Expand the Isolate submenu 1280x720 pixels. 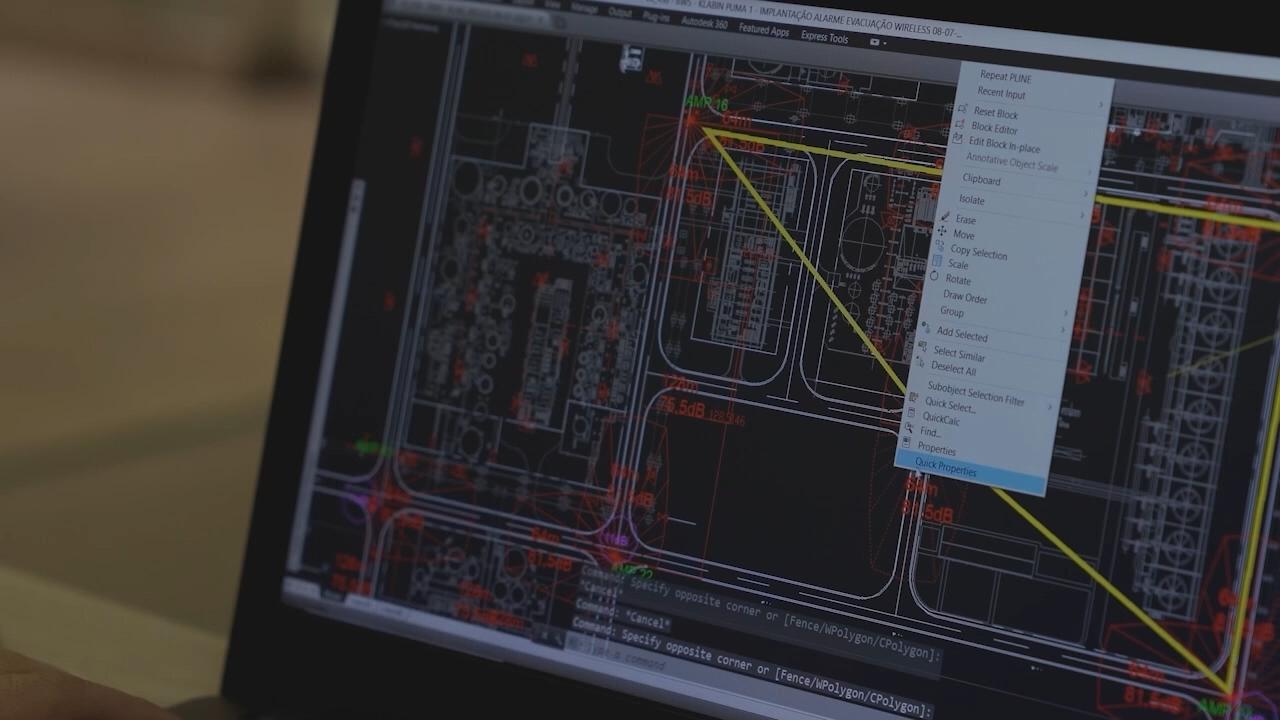tap(971, 200)
